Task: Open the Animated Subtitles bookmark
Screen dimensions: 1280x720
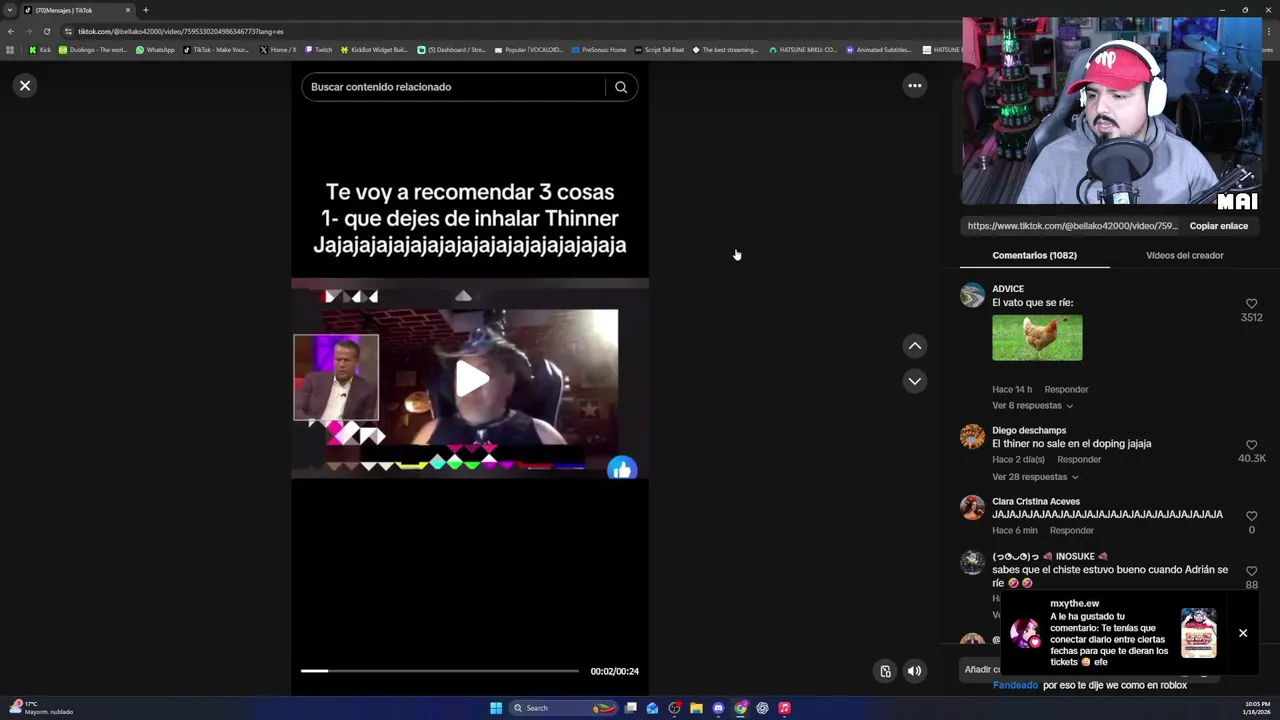Action: point(878,50)
